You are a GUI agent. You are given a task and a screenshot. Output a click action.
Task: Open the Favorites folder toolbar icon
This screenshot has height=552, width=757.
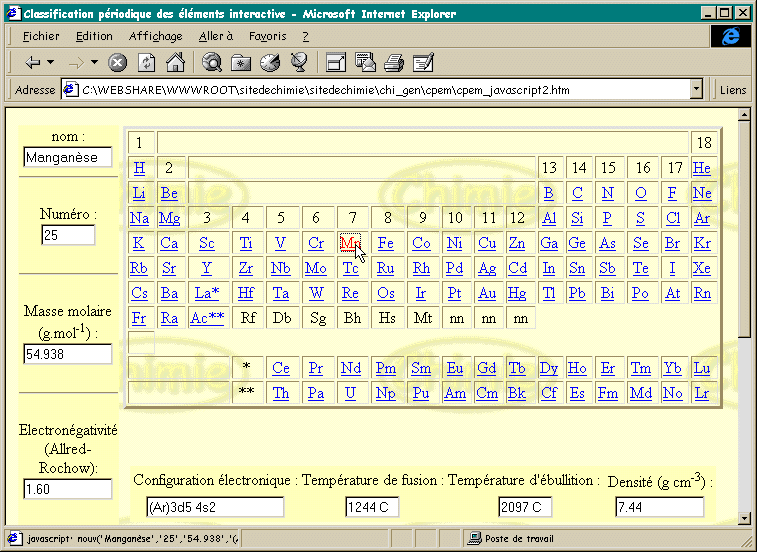(240, 62)
